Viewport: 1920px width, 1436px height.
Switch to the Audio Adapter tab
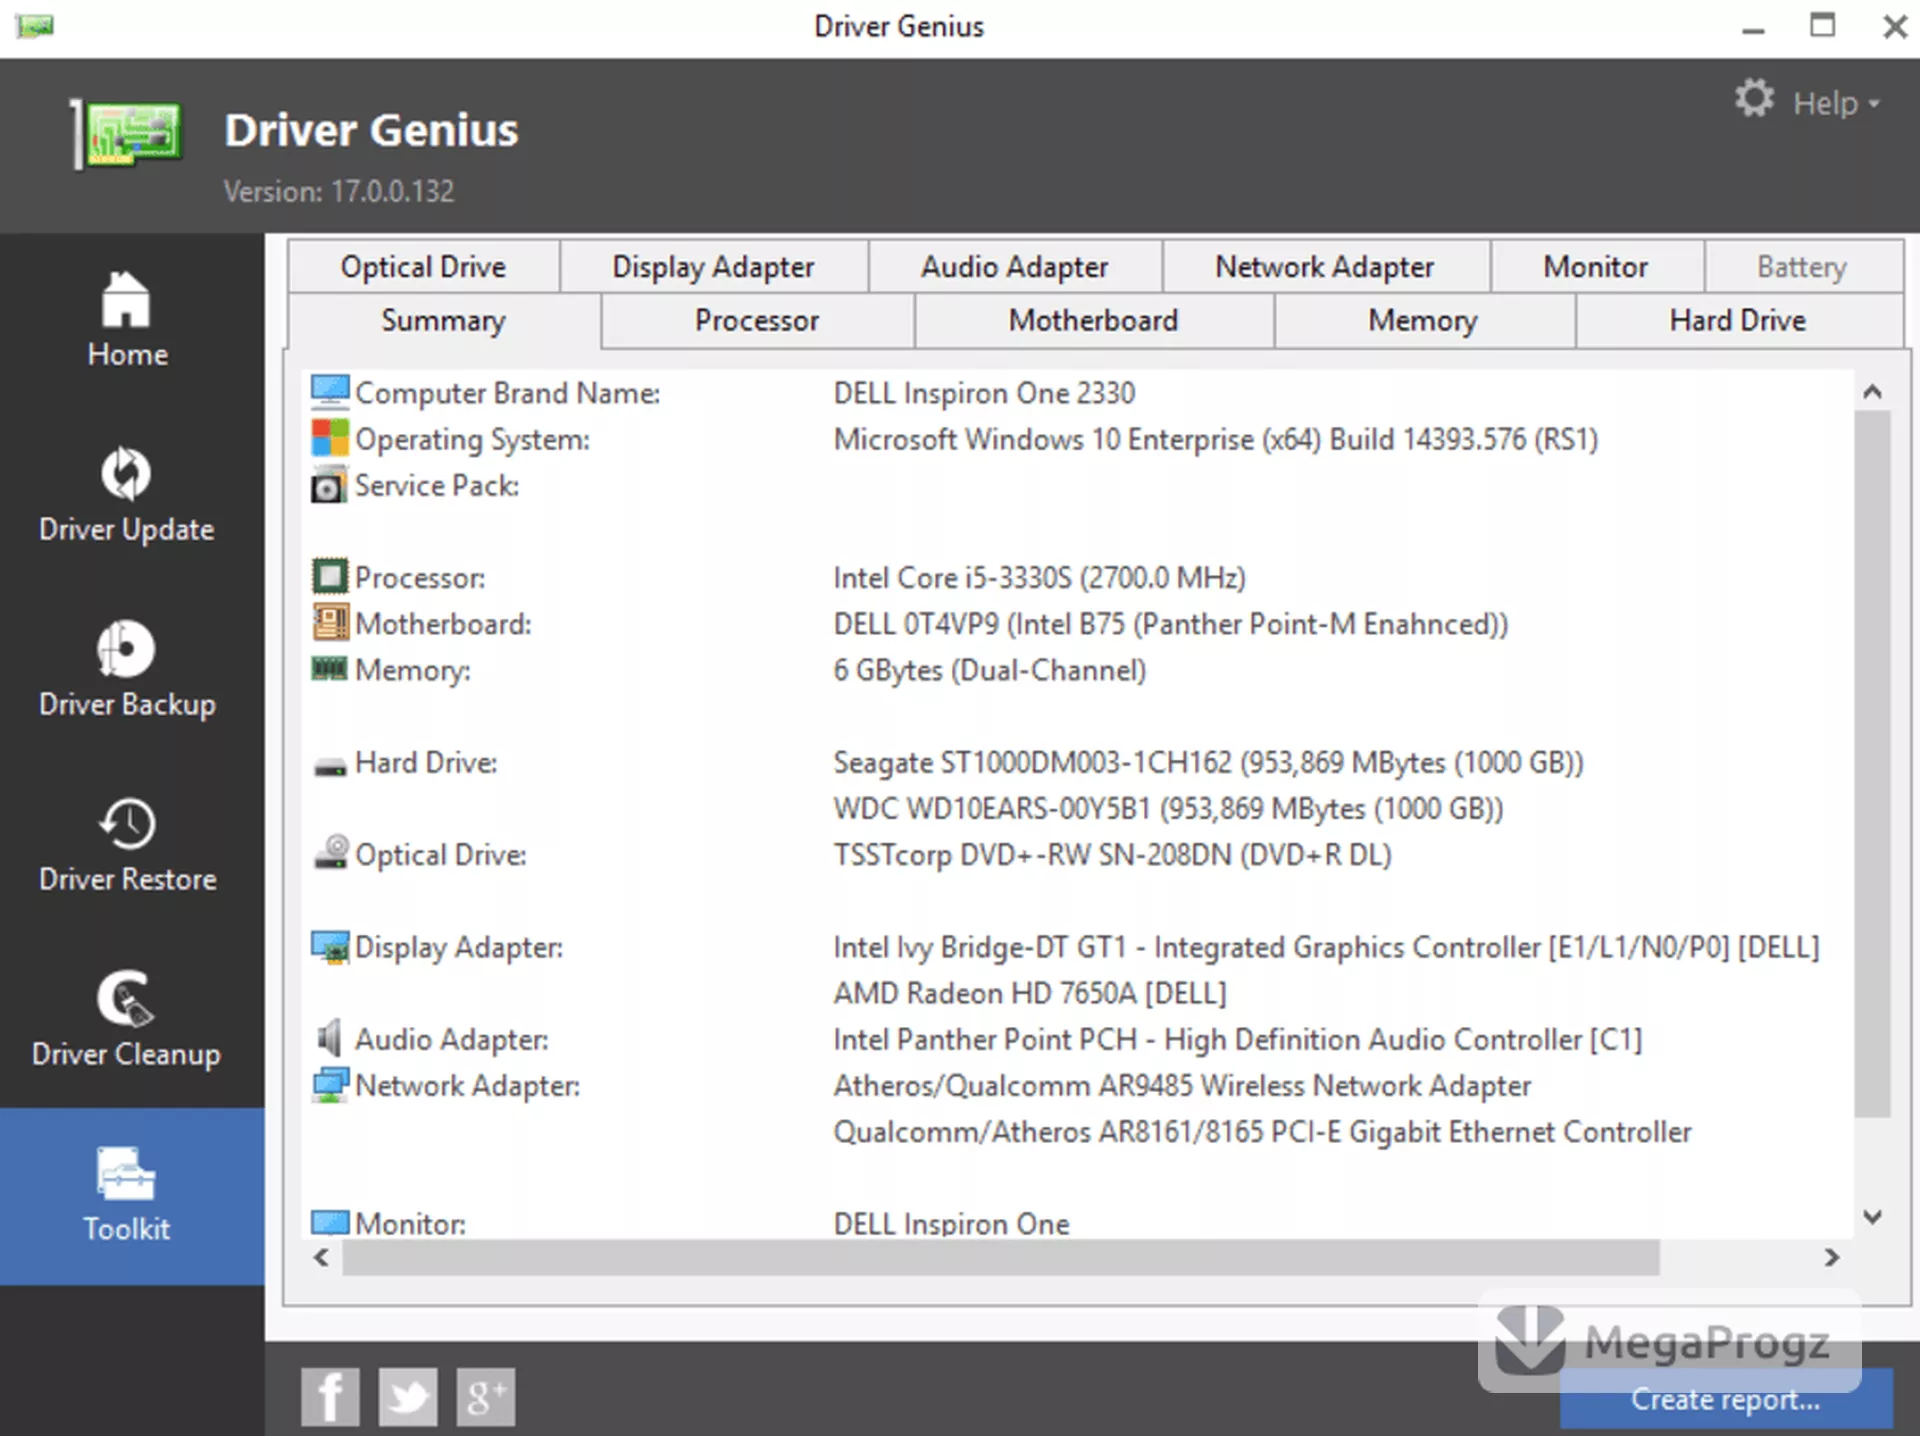(x=1015, y=267)
